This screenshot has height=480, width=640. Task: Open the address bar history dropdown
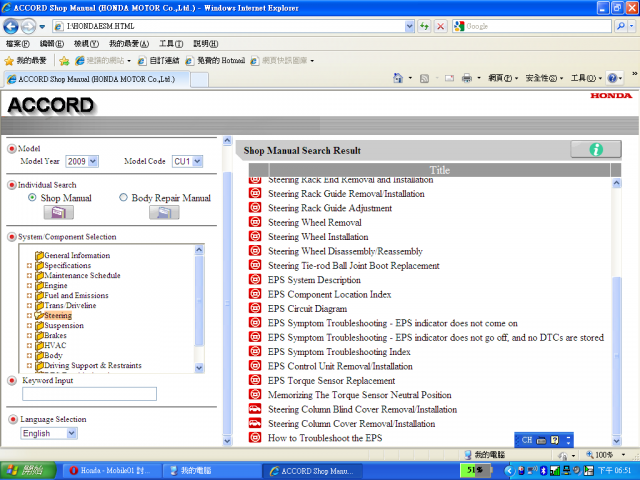tap(409, 27)
